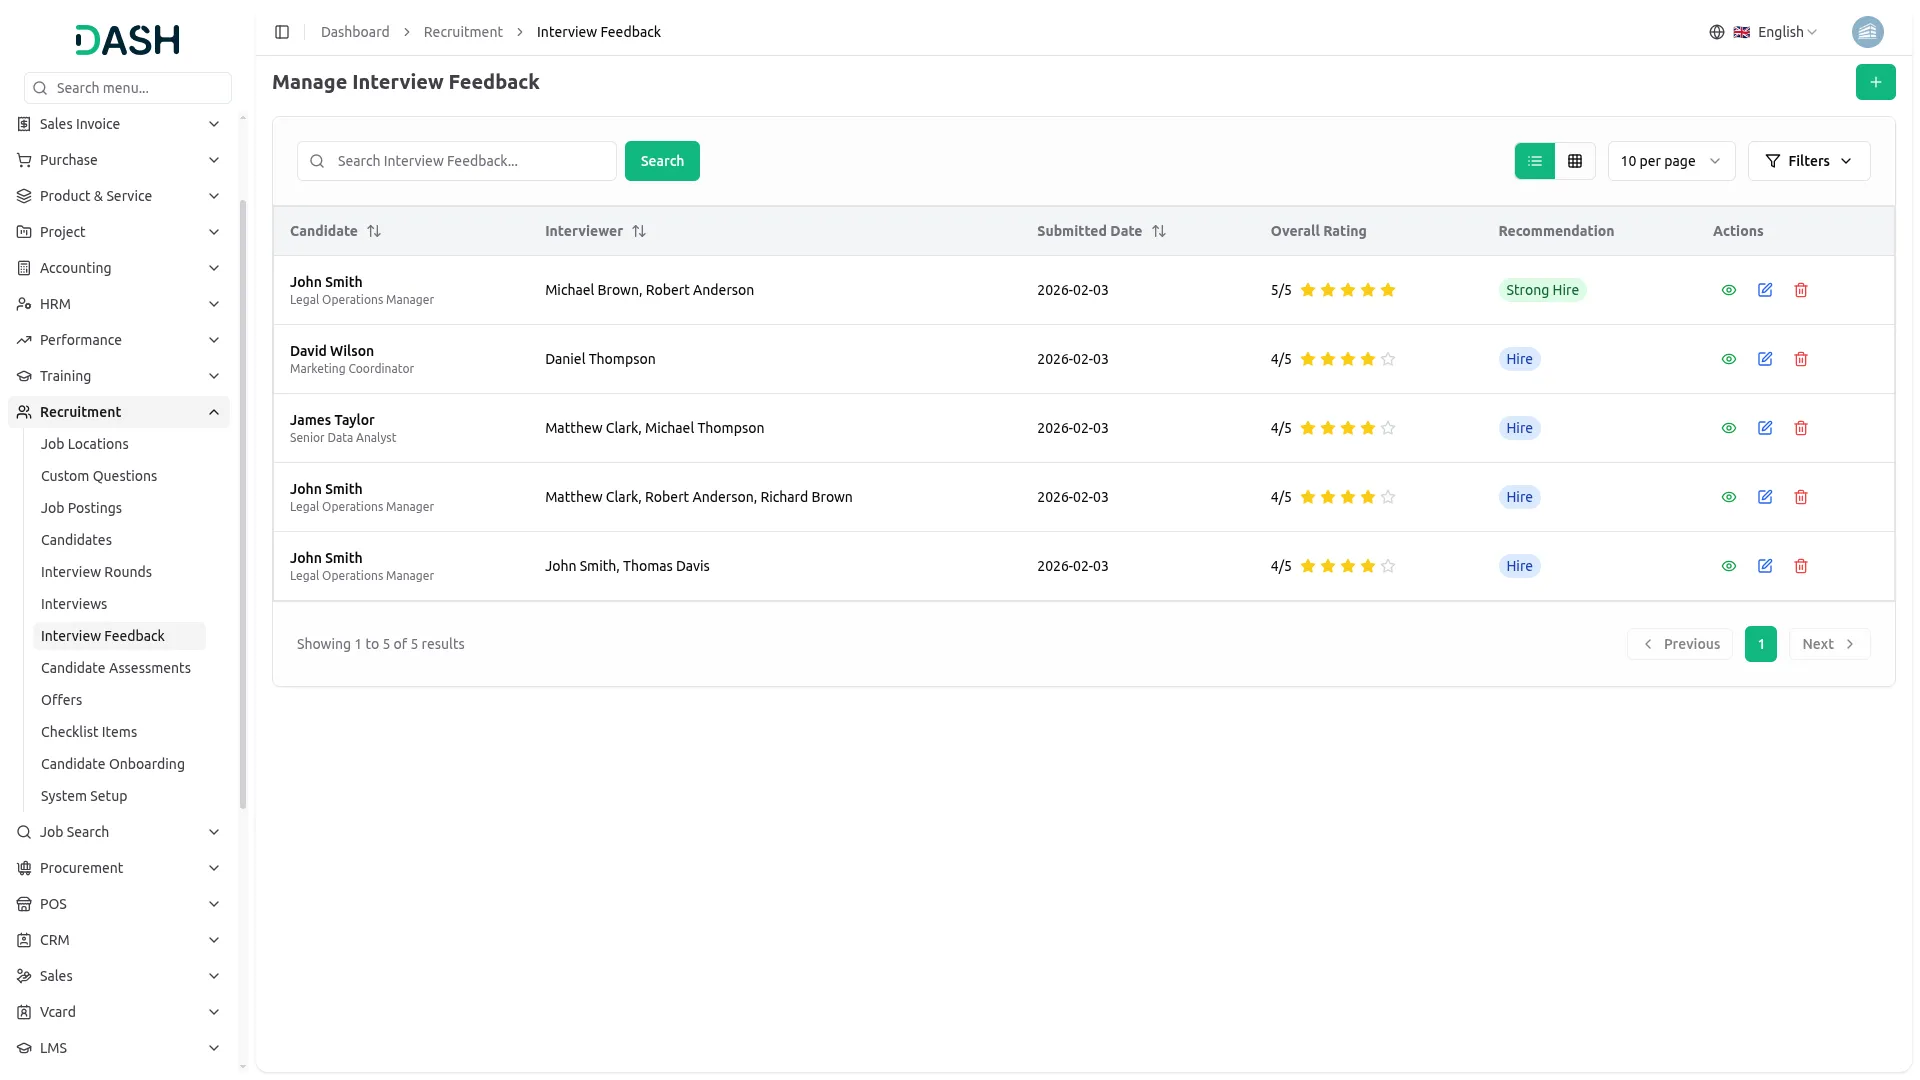Switch to grid view layout
This screenshot has width=1920, height=1080.
click(1575, 161)
